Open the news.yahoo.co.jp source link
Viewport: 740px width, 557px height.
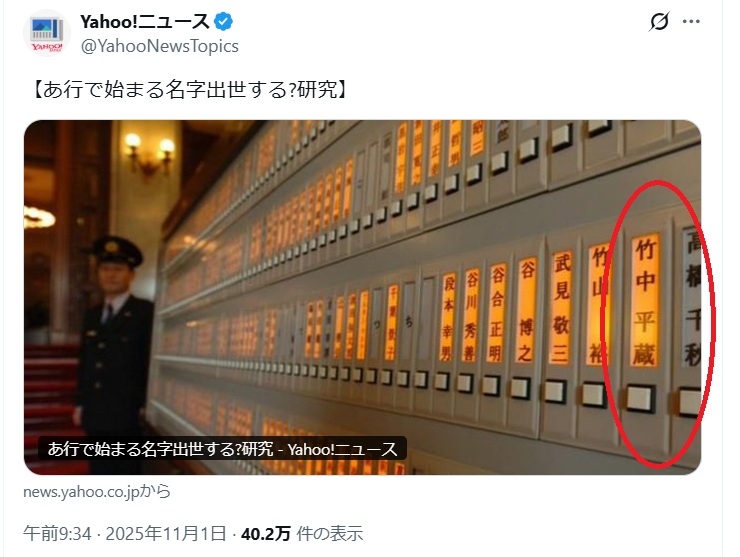pyautogui.click(x=97, y=492)
